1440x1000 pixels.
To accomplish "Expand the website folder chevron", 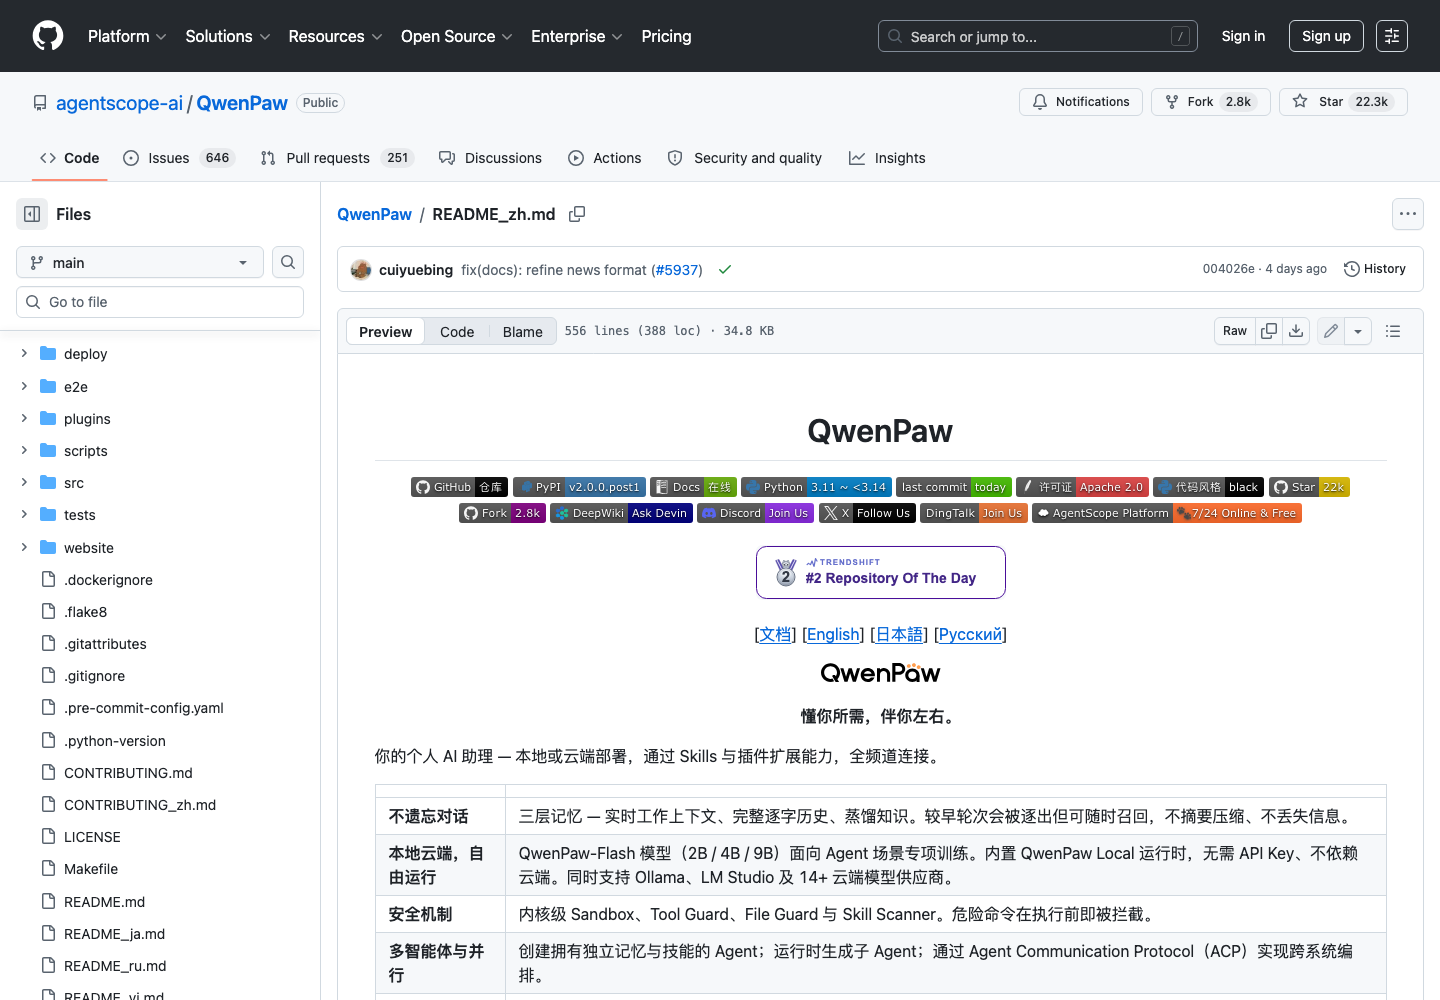I will click(x=24, y=547).
